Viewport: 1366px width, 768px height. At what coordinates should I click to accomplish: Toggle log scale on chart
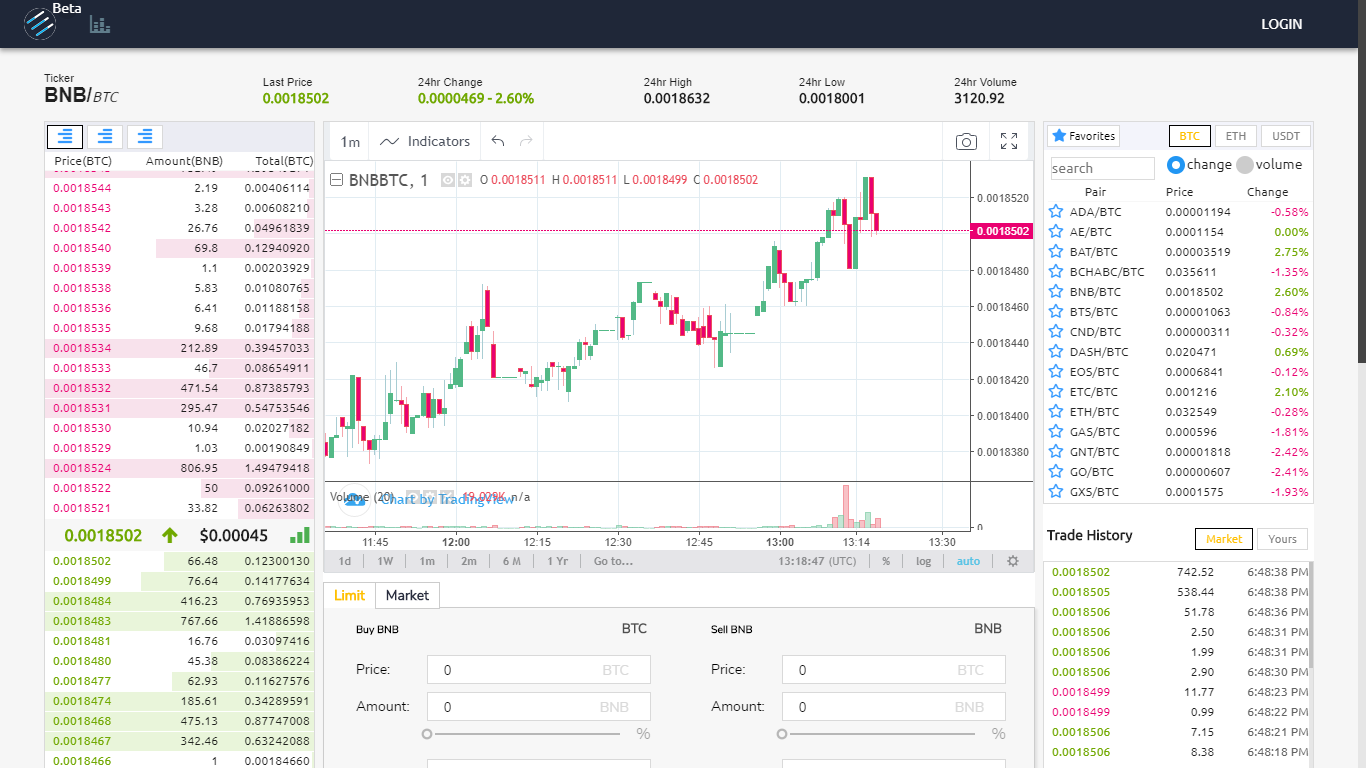923,561
